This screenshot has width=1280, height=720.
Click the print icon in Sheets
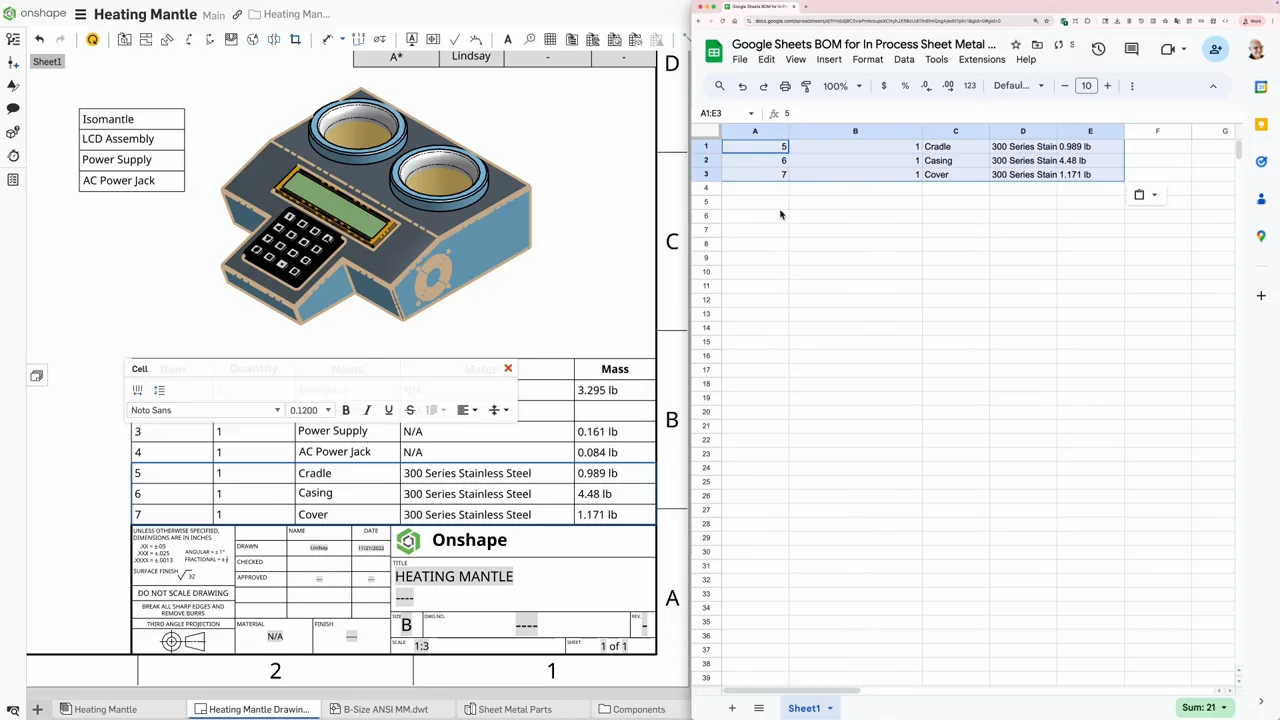(785, 86)
